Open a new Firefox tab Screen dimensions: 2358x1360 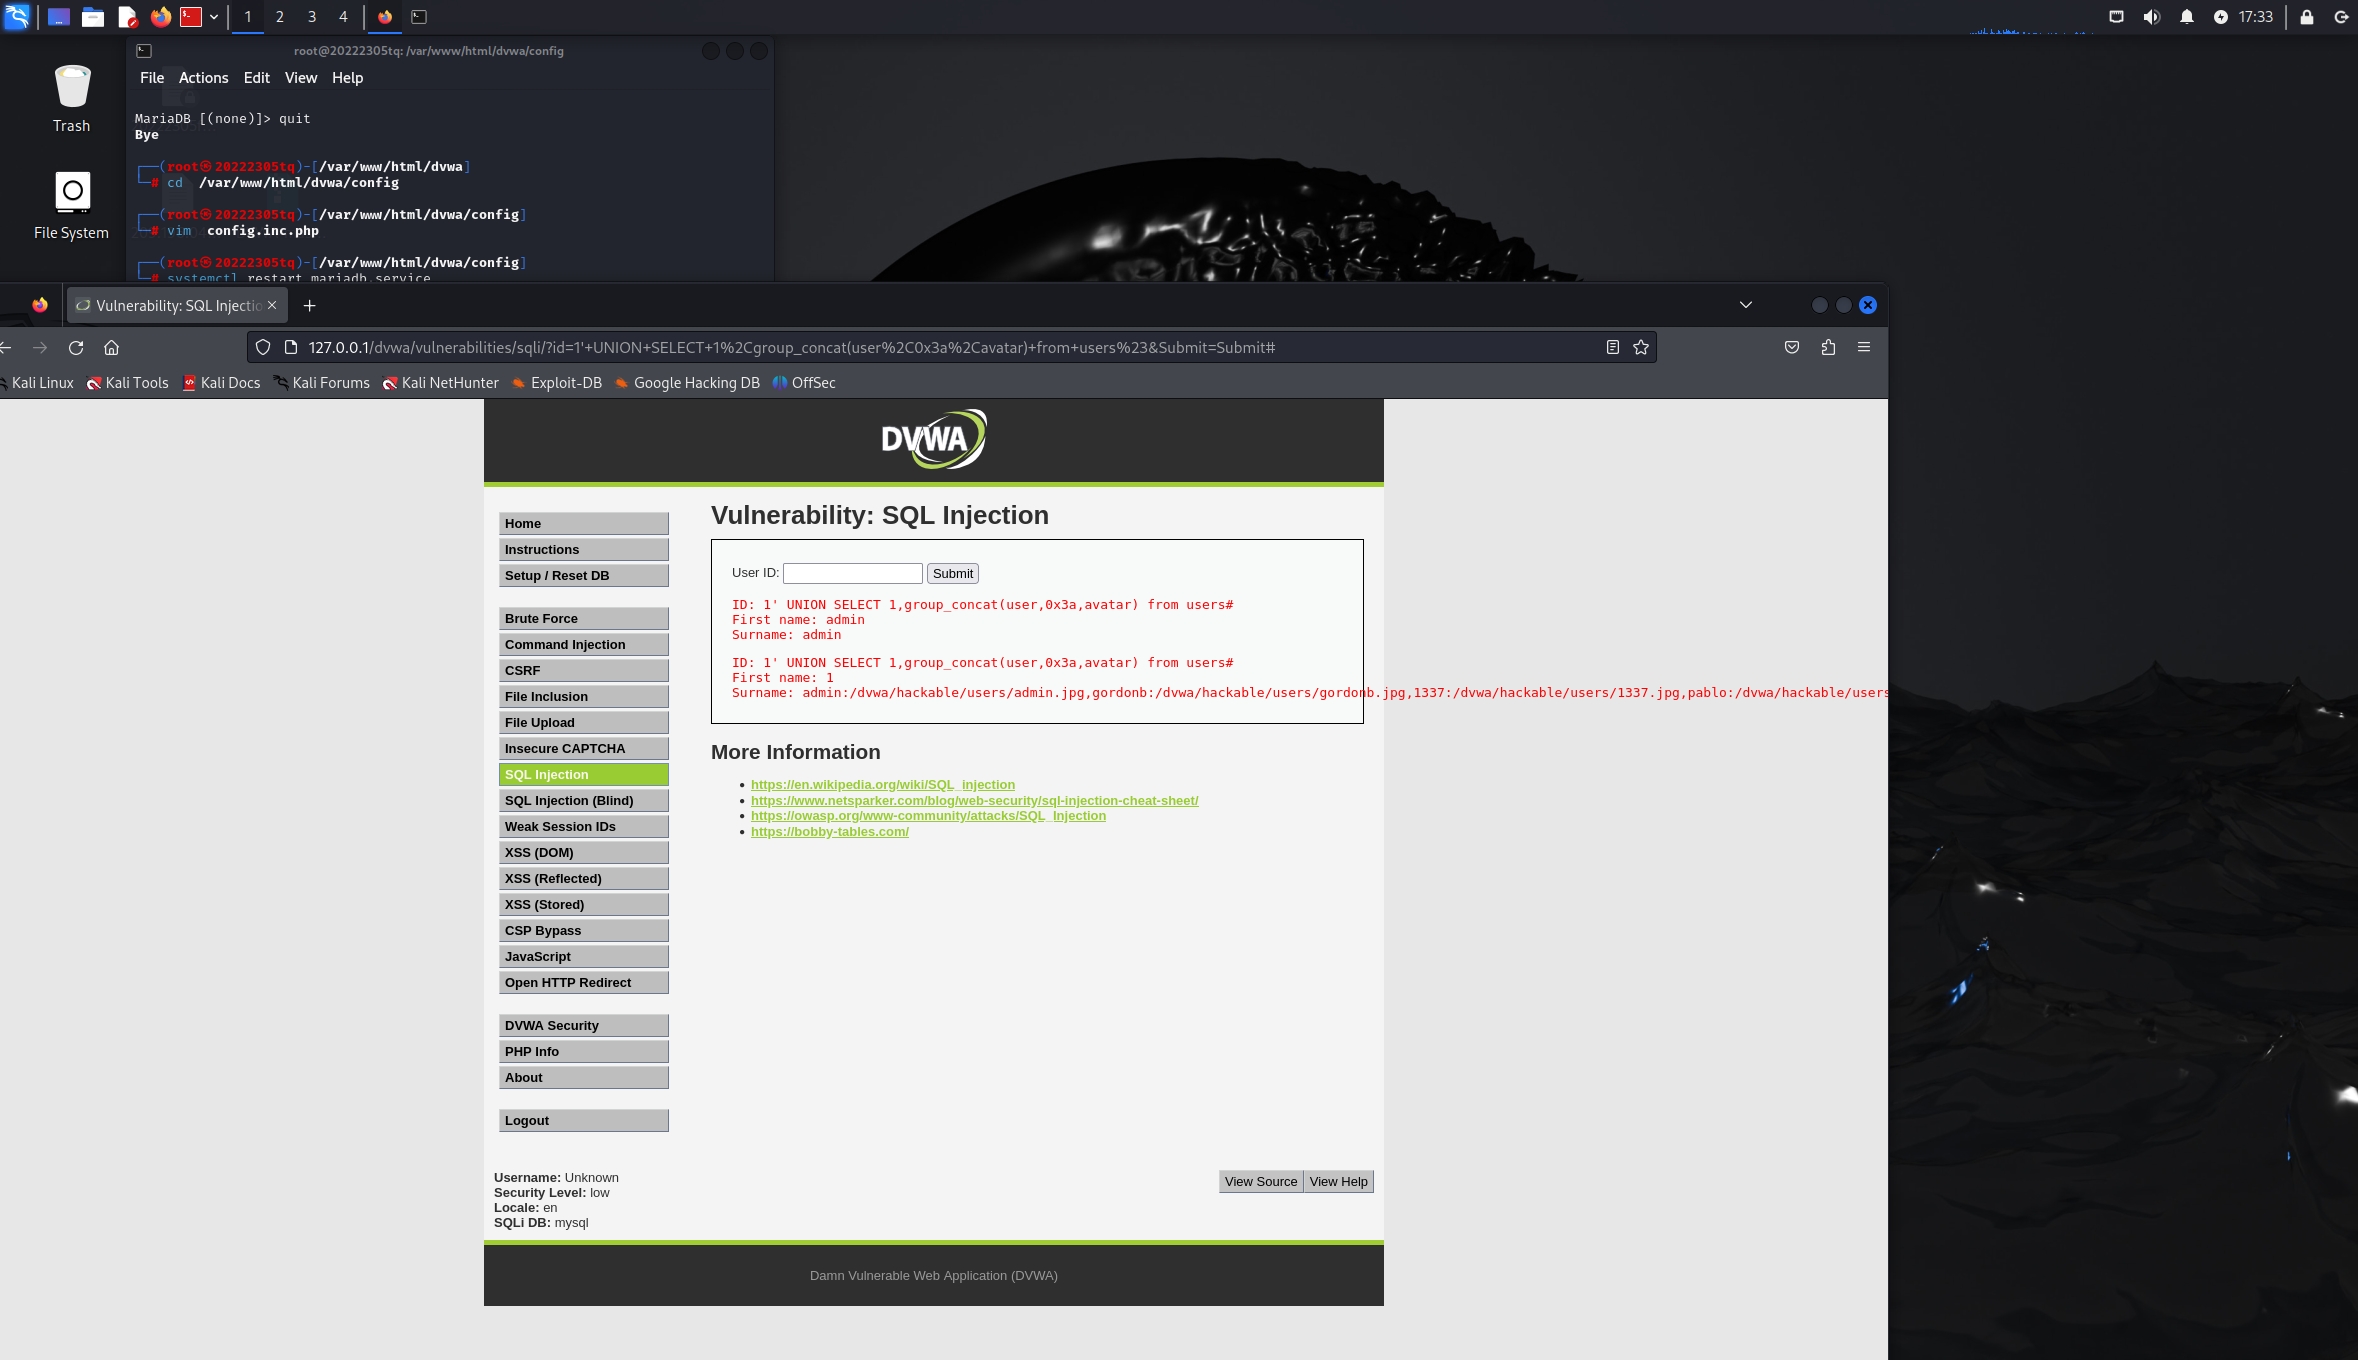[309, 305]
